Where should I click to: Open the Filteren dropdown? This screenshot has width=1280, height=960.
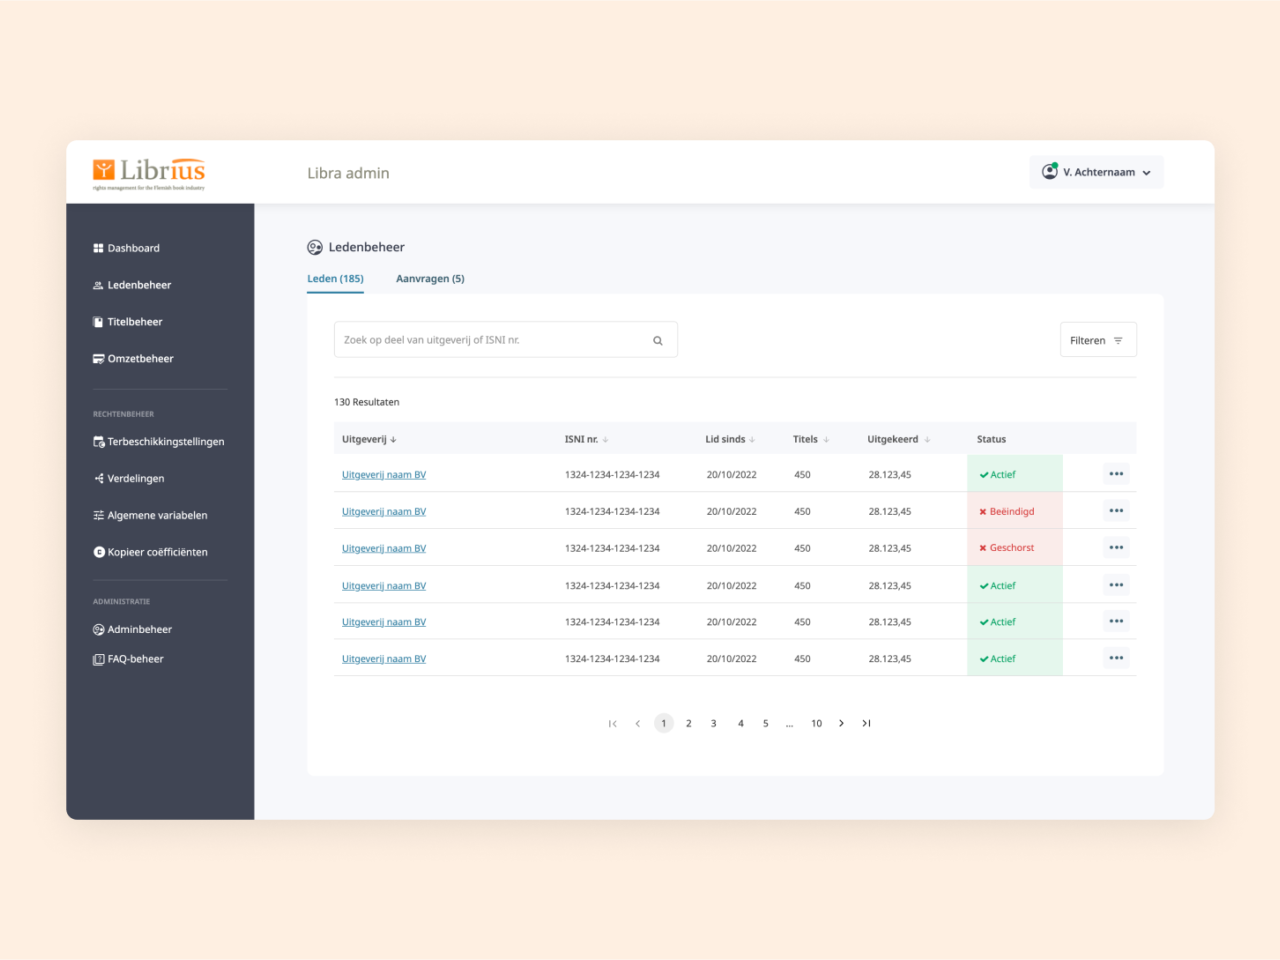1097,339
